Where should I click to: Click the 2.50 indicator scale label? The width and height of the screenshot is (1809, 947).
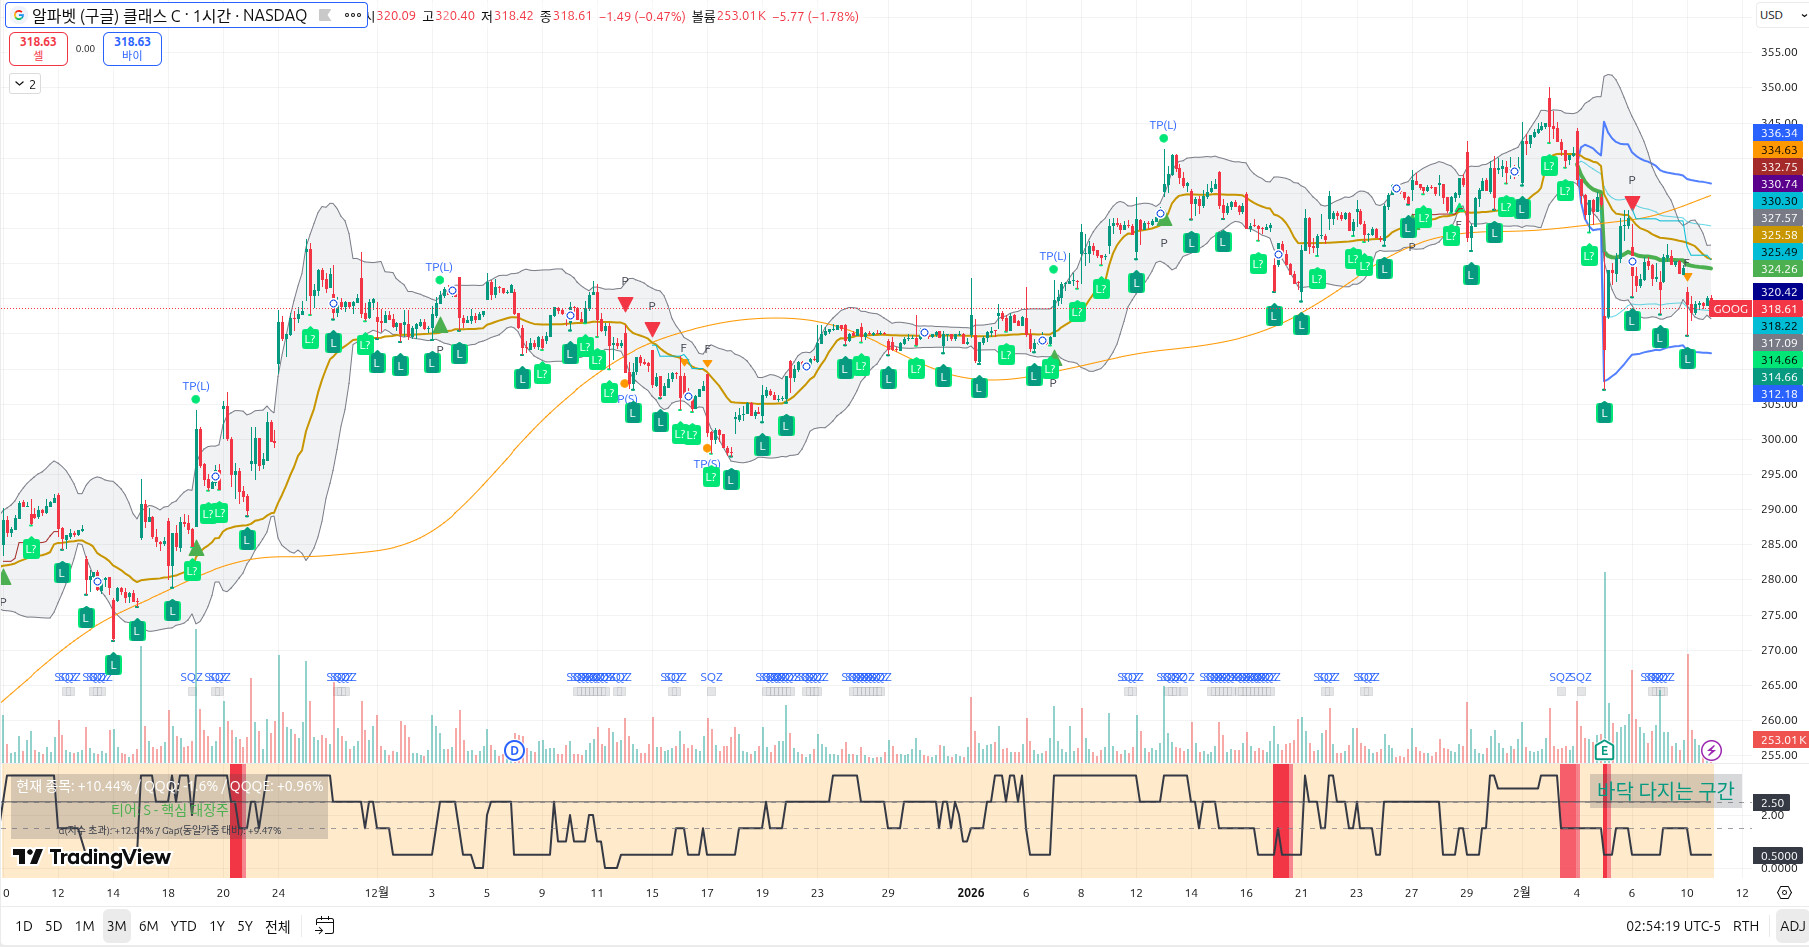(x=1772, y=803)
